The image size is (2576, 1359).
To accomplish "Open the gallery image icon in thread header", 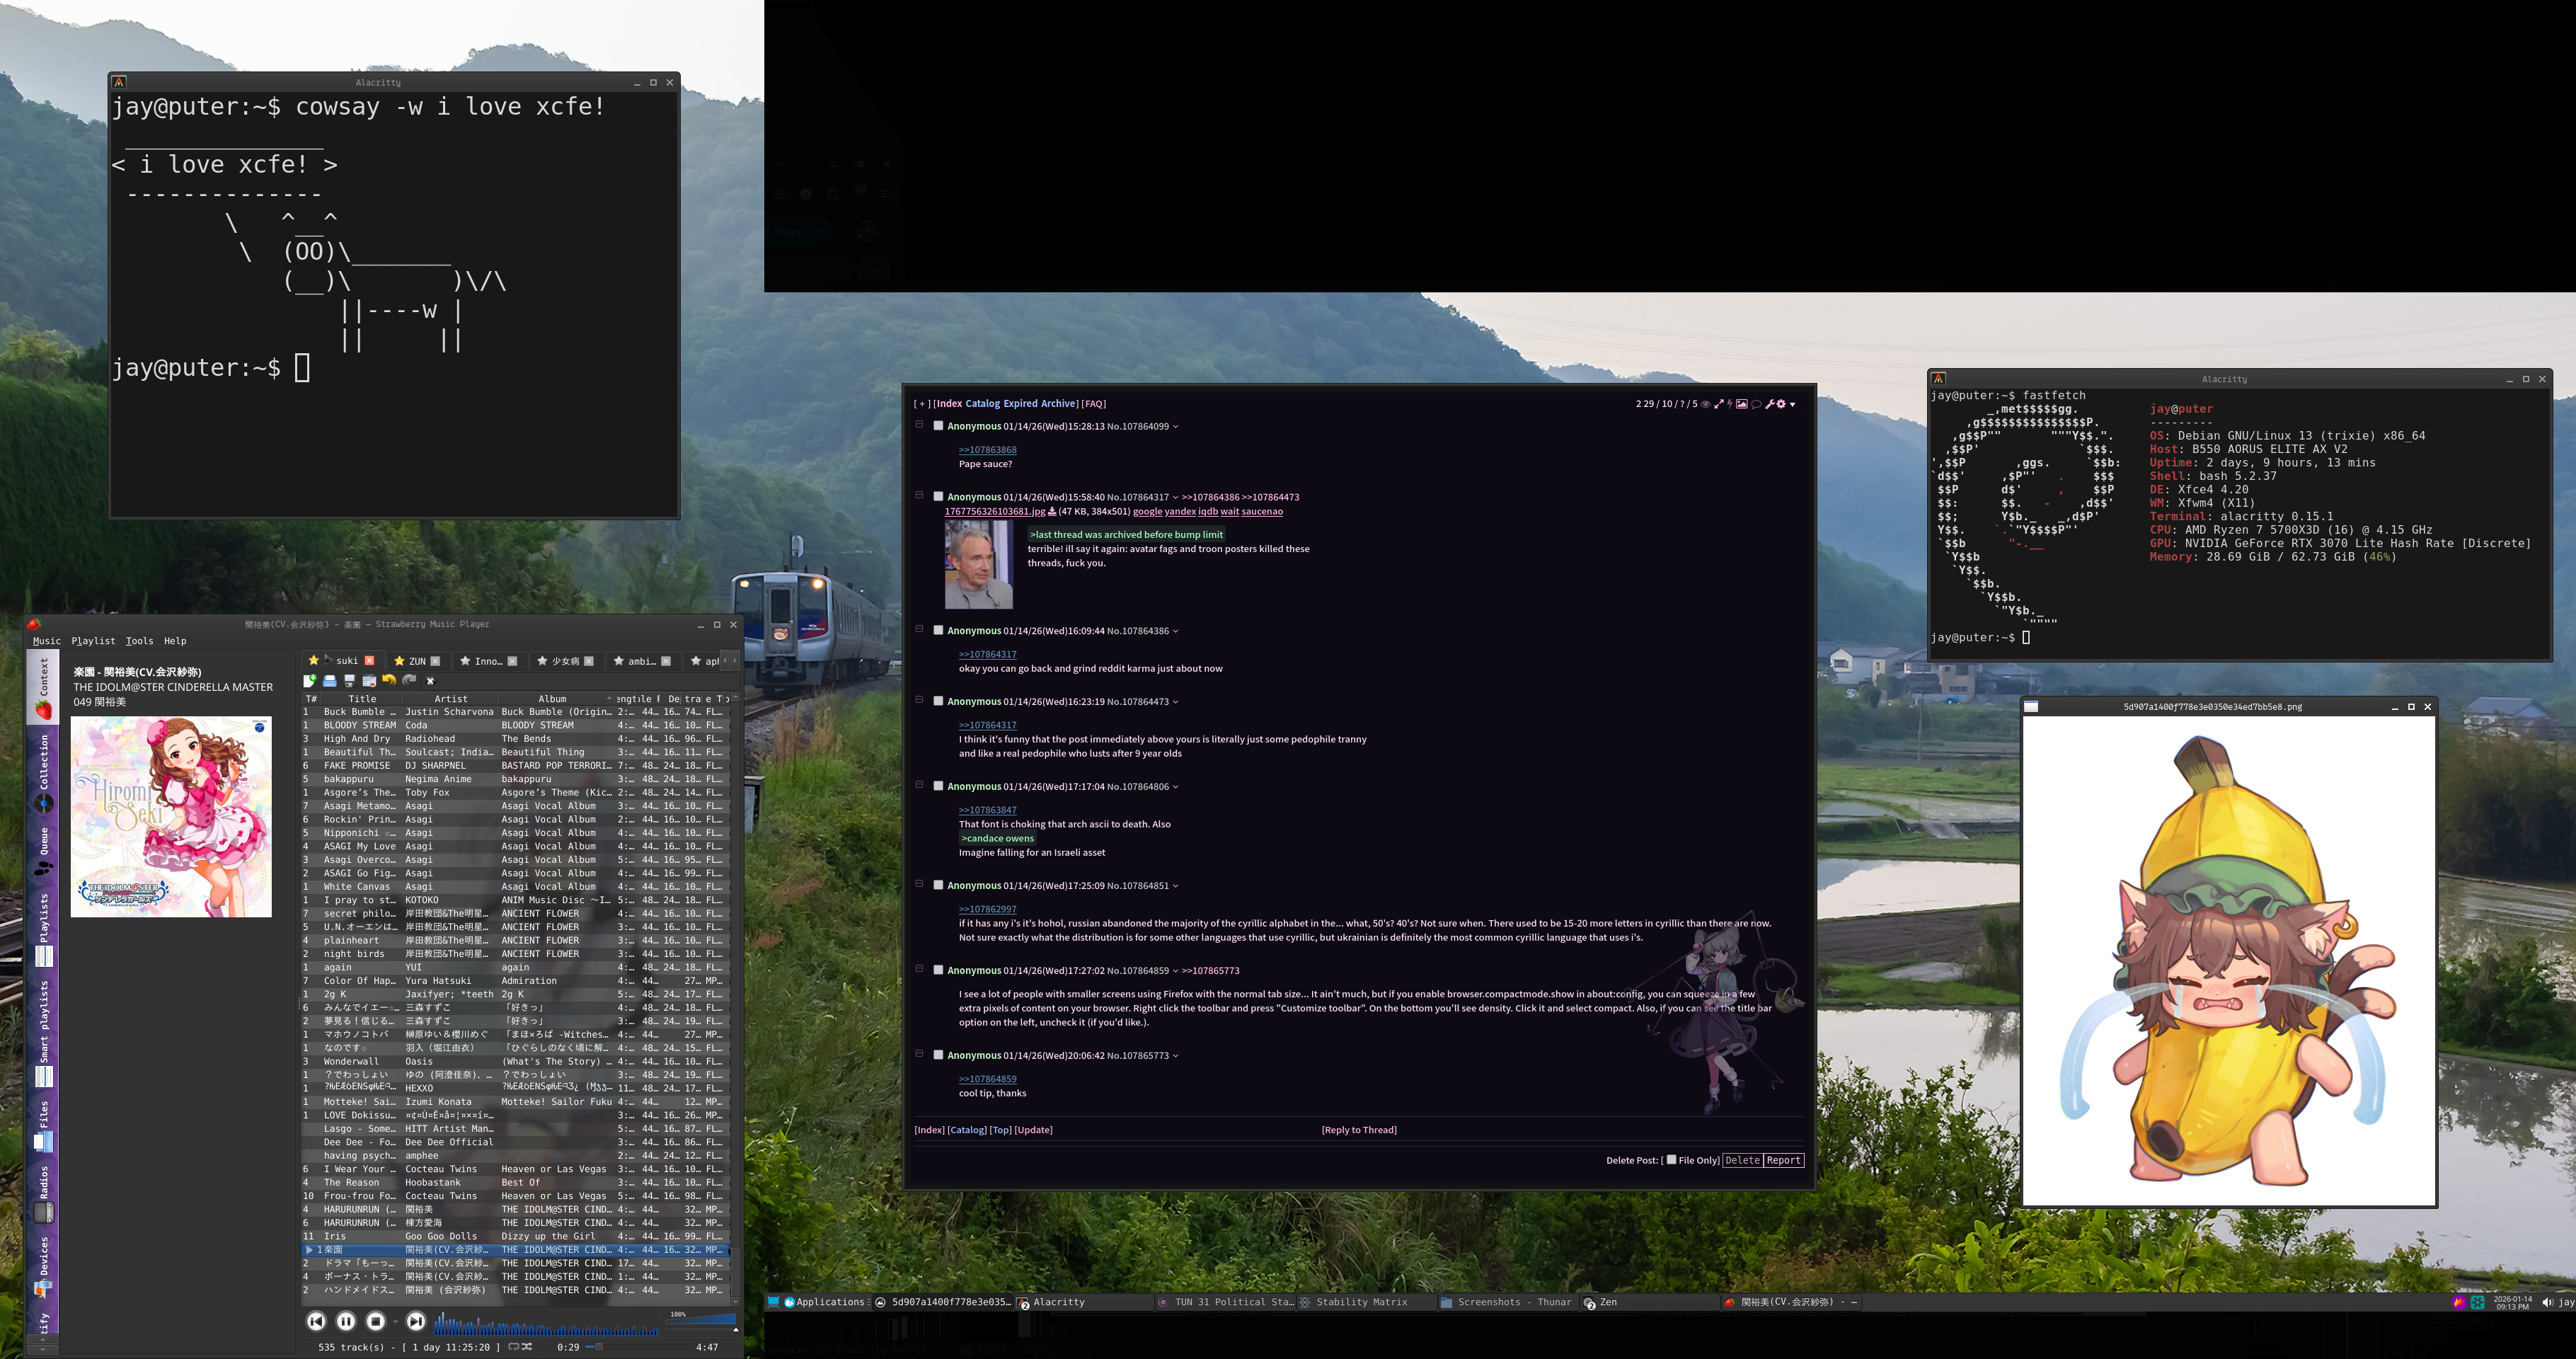I will [1742, 404].
